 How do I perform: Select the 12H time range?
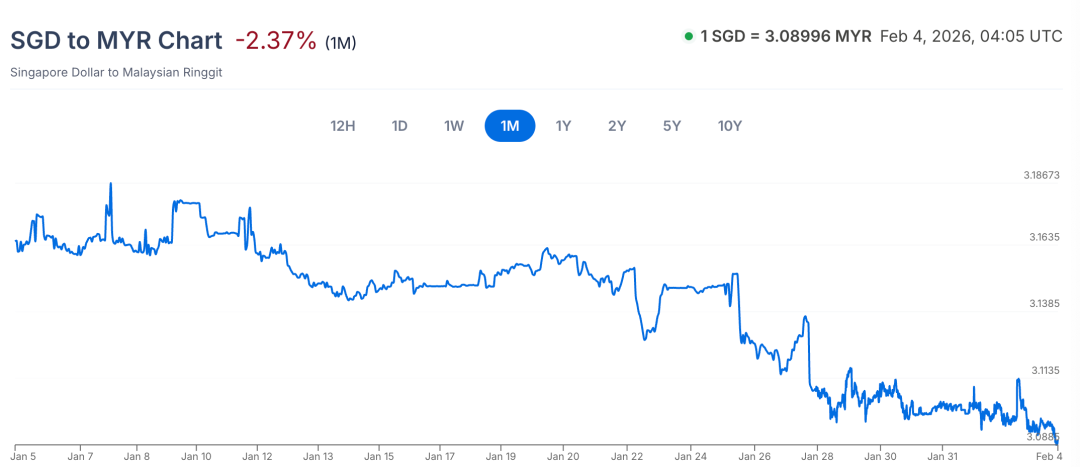[343, 126]
